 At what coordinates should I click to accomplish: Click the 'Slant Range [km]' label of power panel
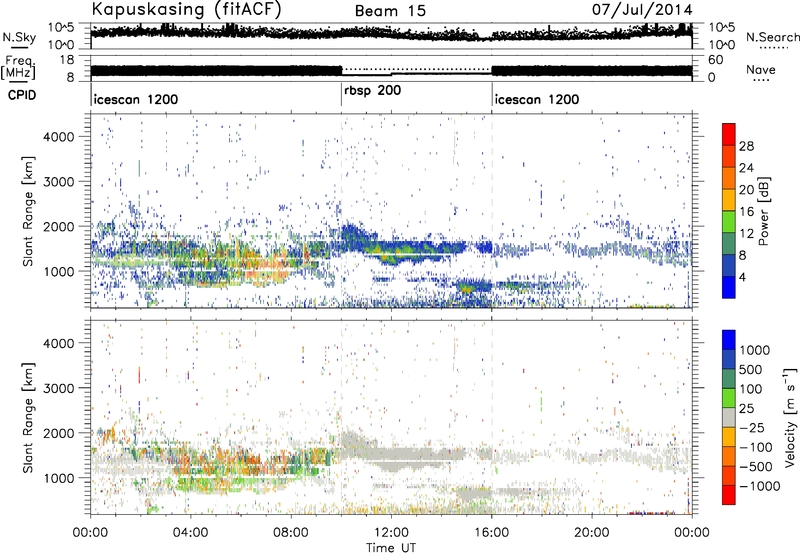(x=28, y=211)
